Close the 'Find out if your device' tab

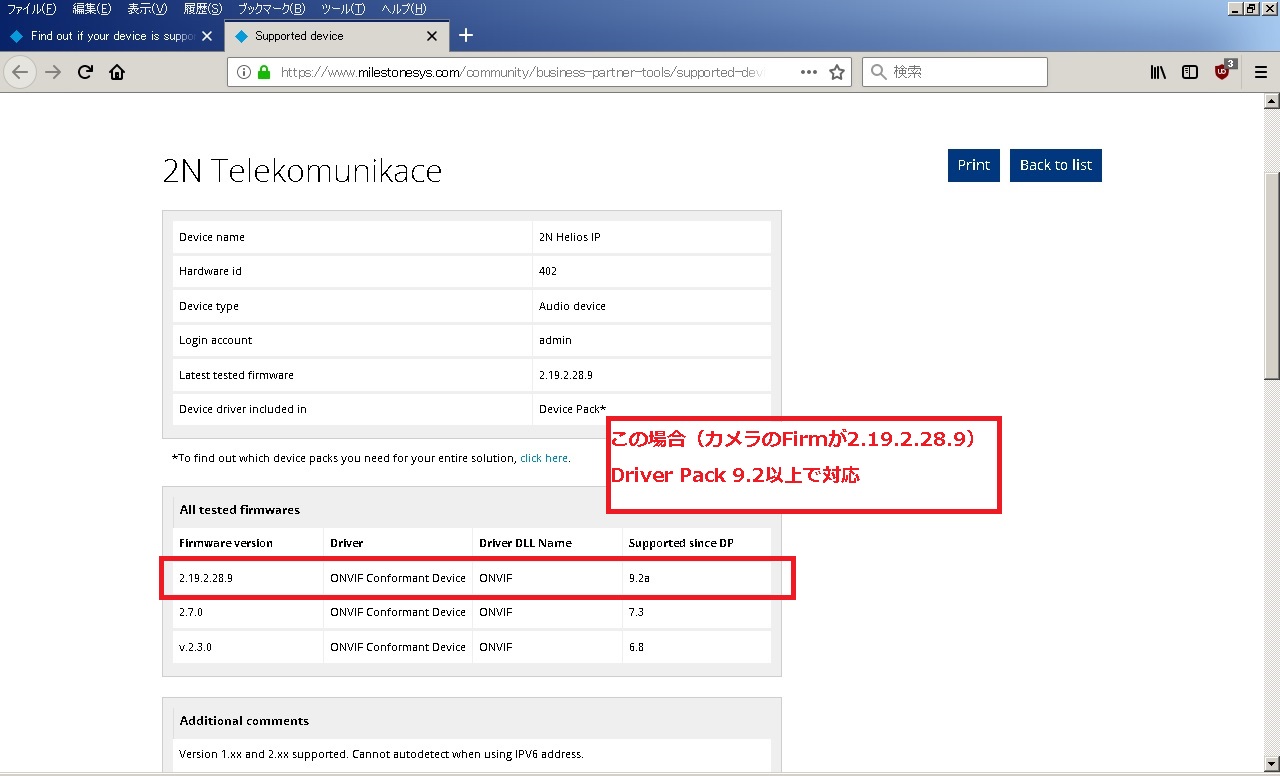coord(207,36)
